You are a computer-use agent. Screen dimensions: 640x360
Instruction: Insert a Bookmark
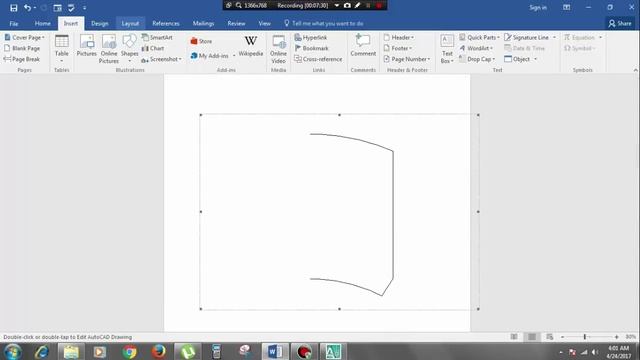[311, 48]
